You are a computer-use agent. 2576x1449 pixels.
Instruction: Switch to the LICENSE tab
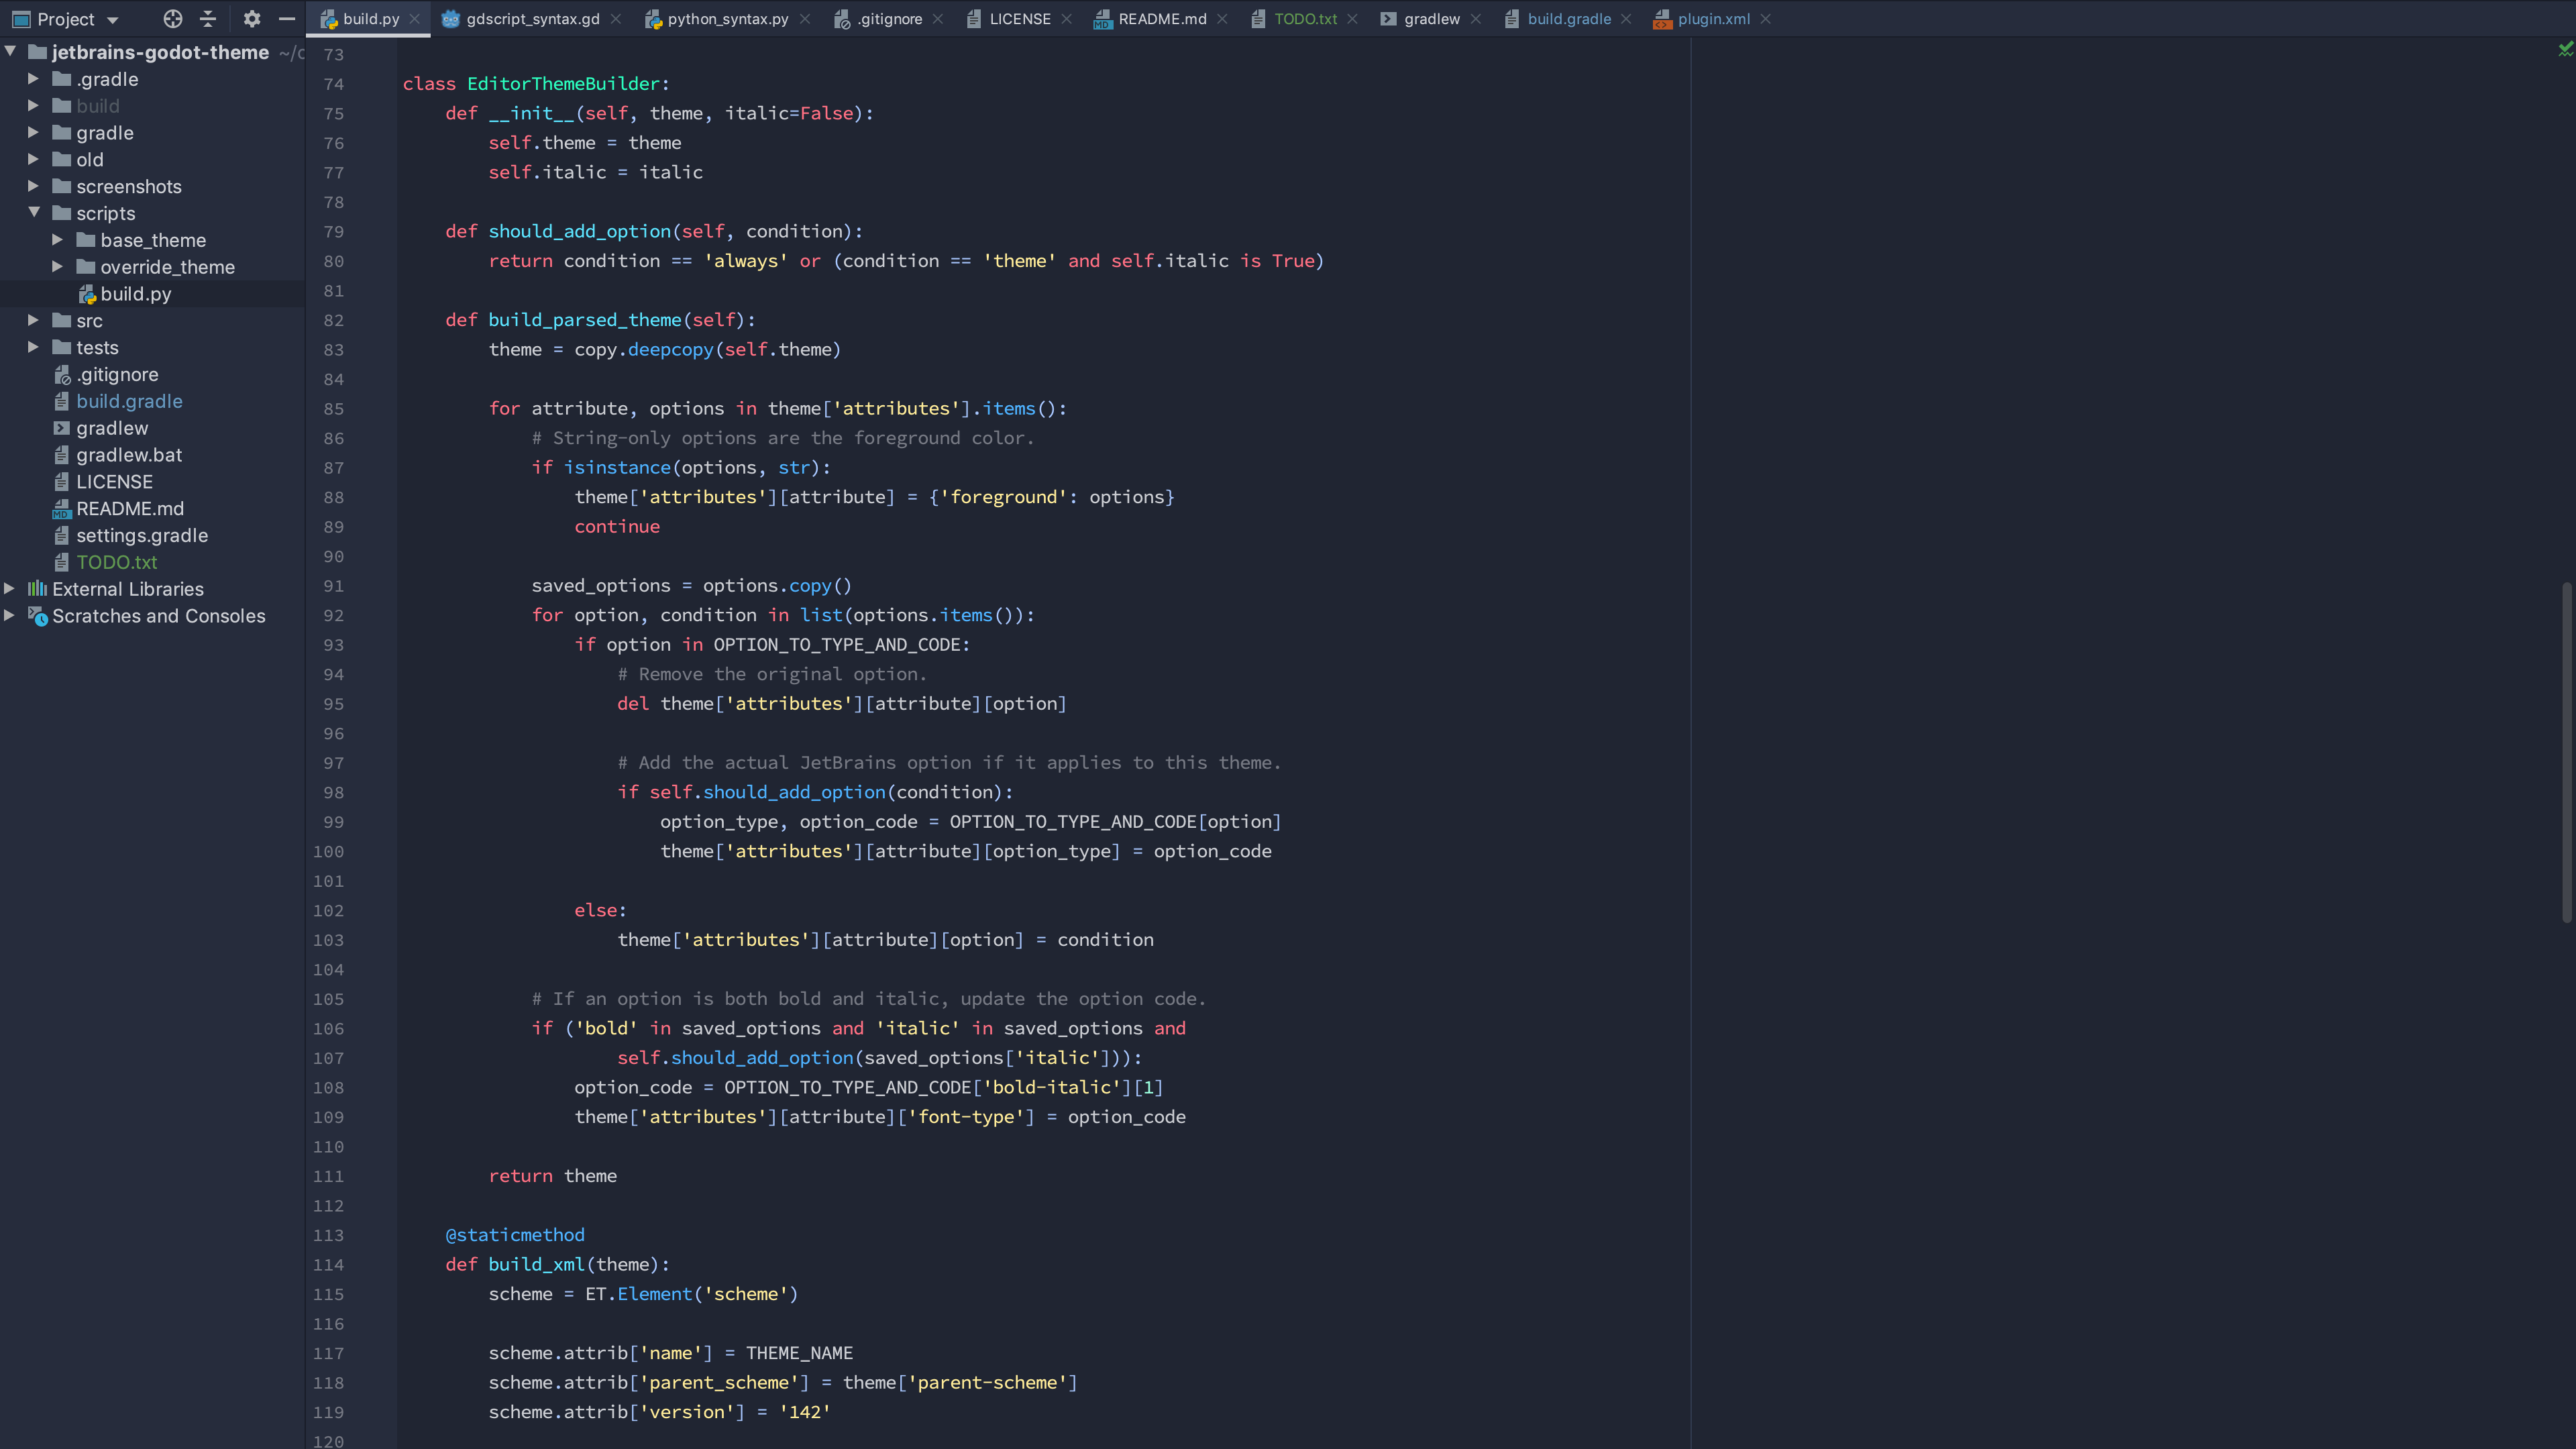1019,19
